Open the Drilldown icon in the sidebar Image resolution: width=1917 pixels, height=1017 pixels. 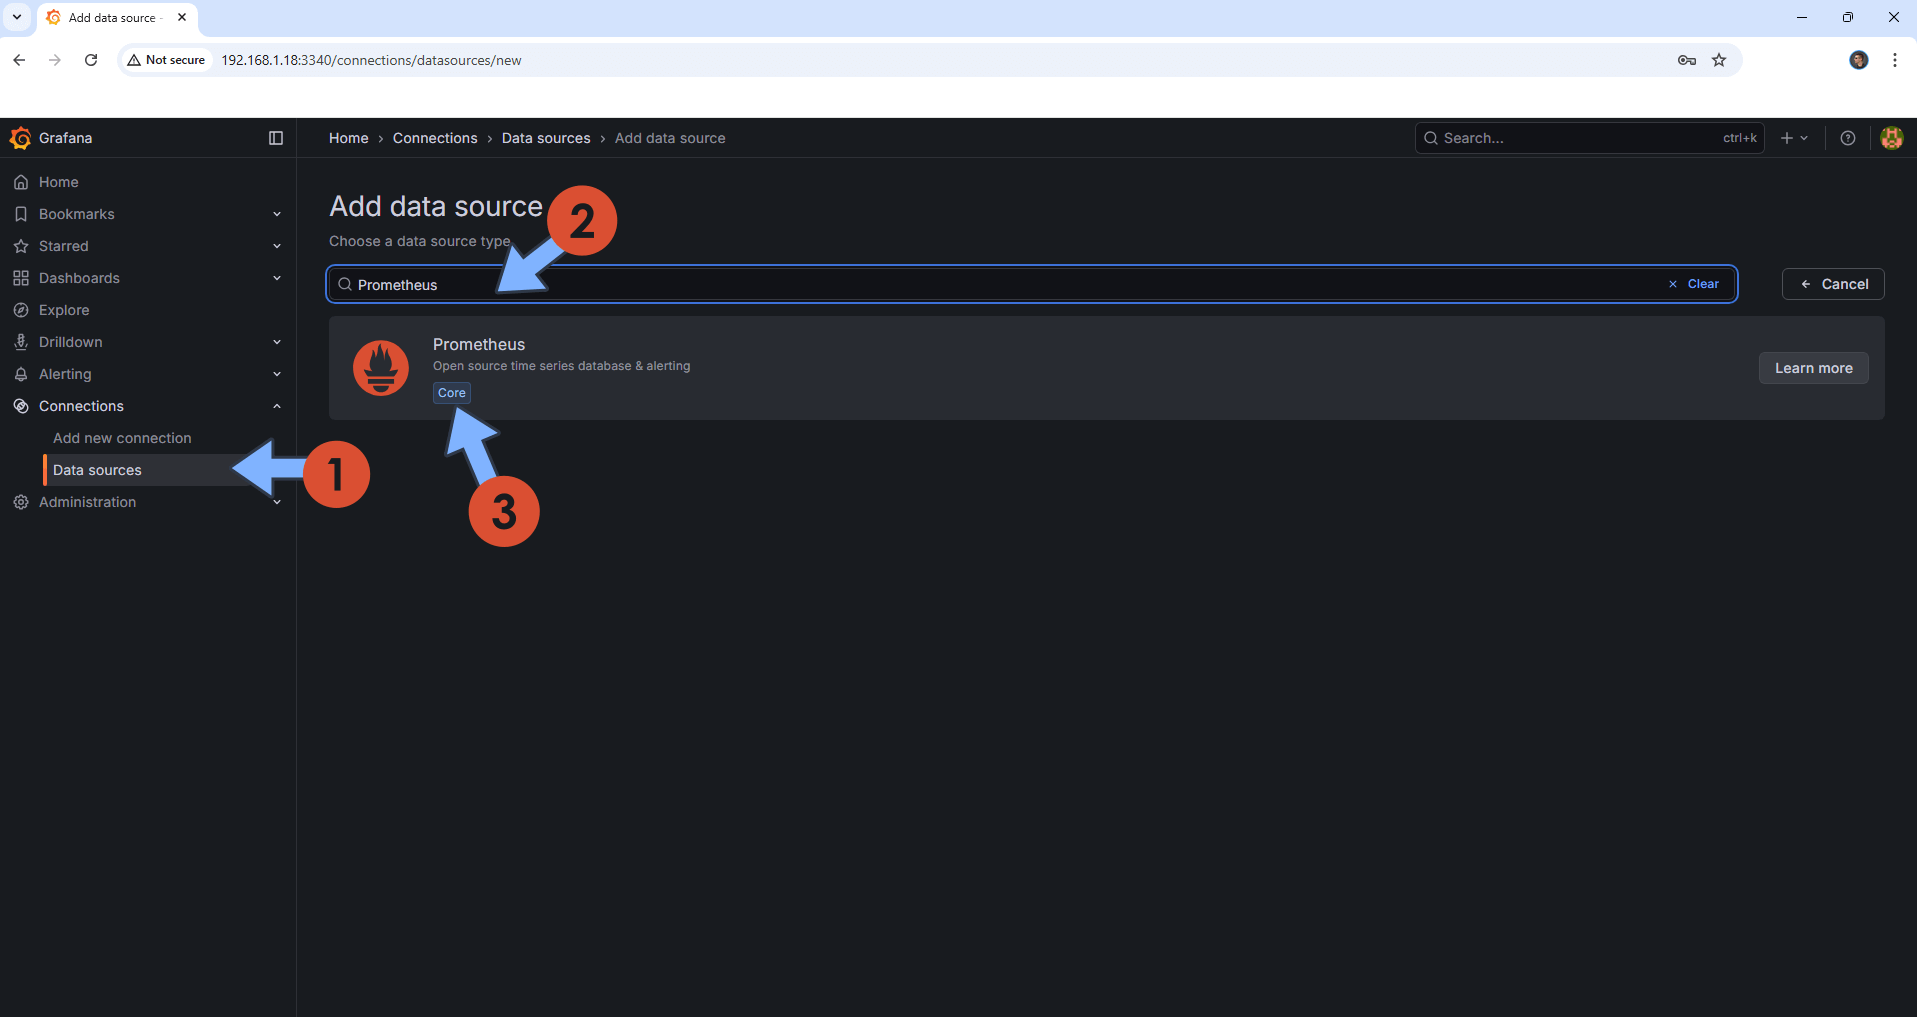point(21,342)
